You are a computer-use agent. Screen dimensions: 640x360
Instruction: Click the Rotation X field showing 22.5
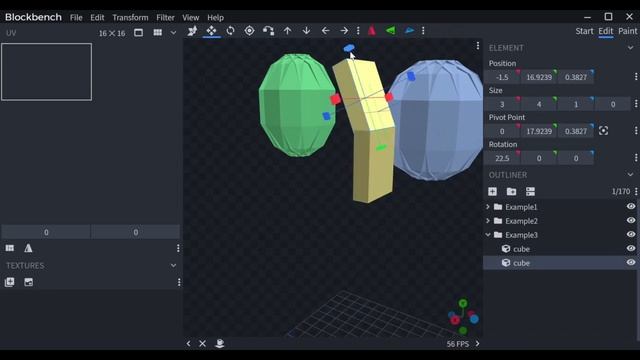pos(502,158)
